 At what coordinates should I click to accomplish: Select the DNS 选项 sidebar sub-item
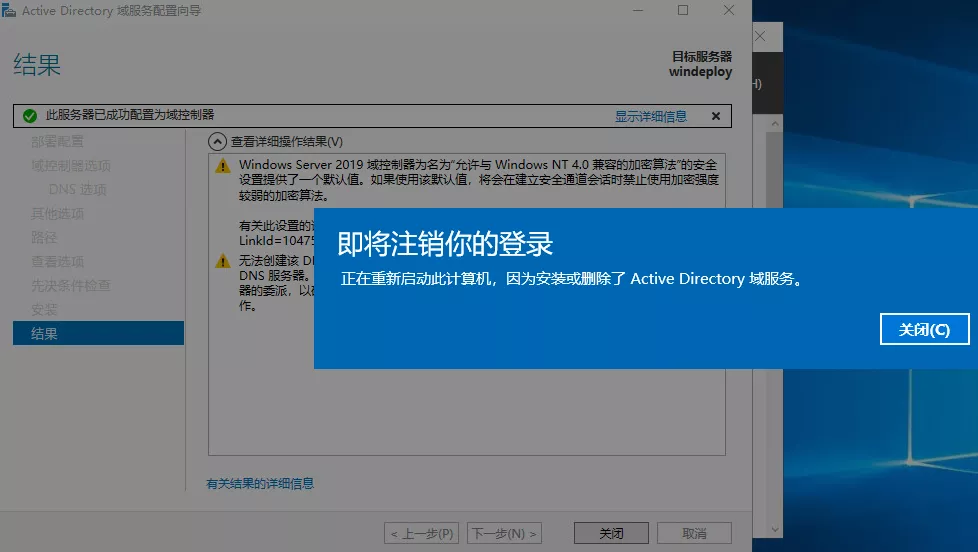point(78,190)
